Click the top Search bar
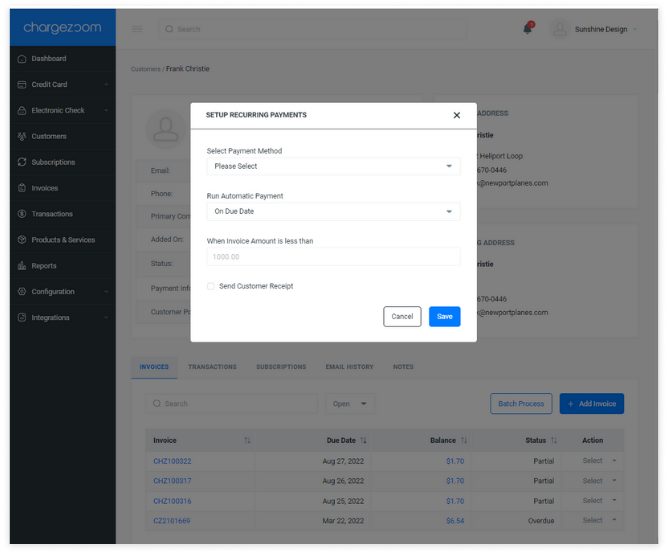The image size is (668, 553). pos(313,29)
